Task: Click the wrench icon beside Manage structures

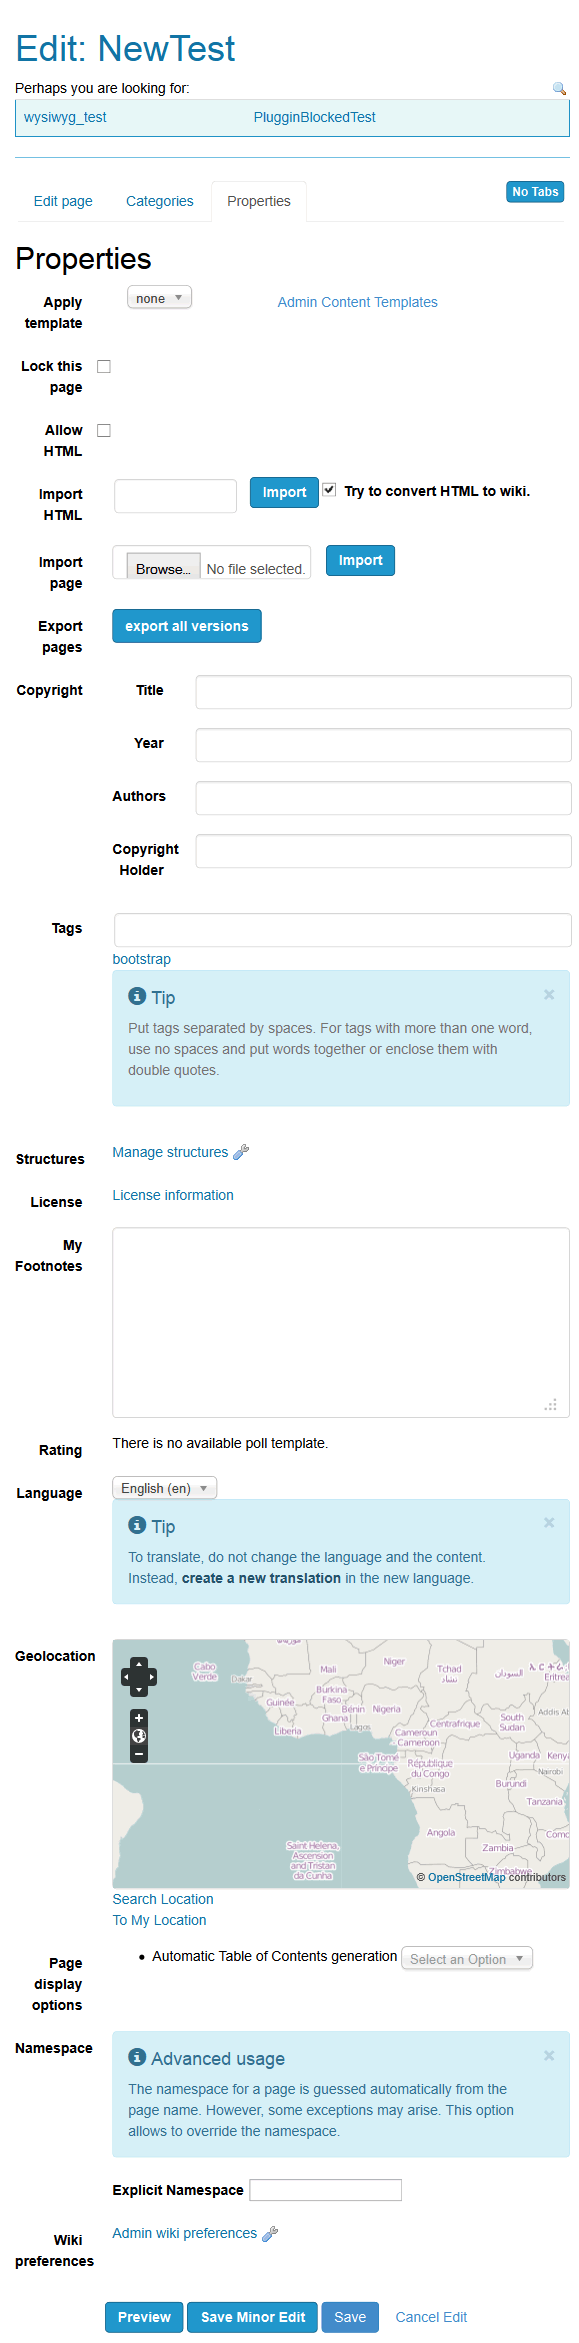Action: tap(241, 1152)
